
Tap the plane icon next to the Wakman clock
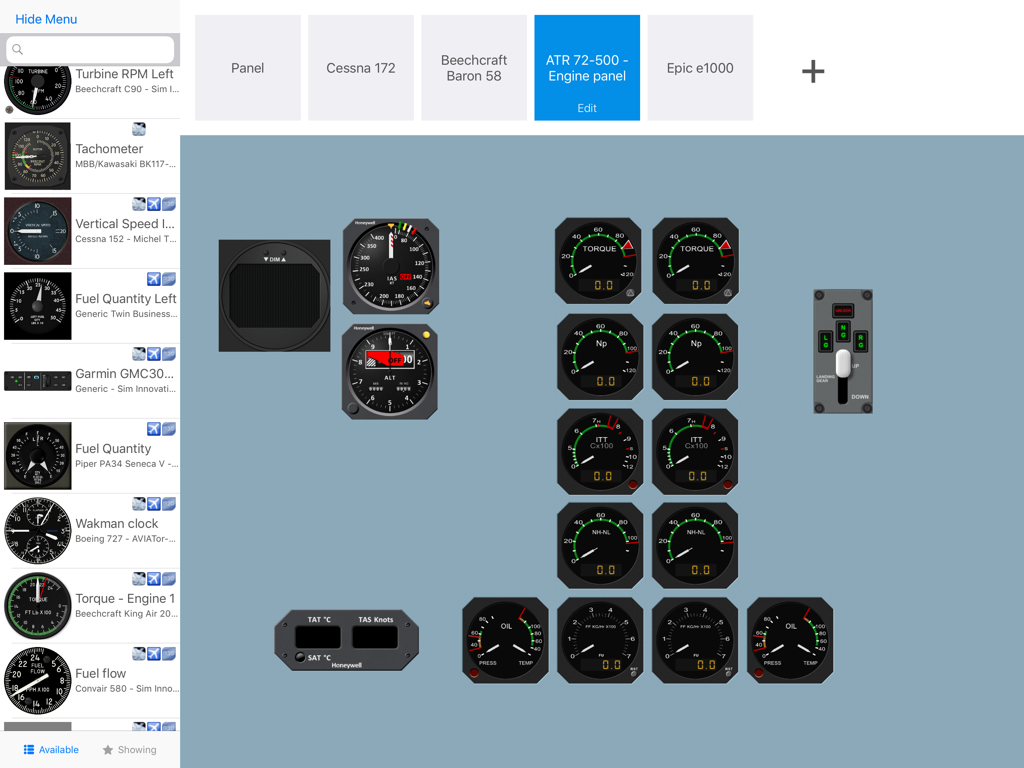(155, 504)
